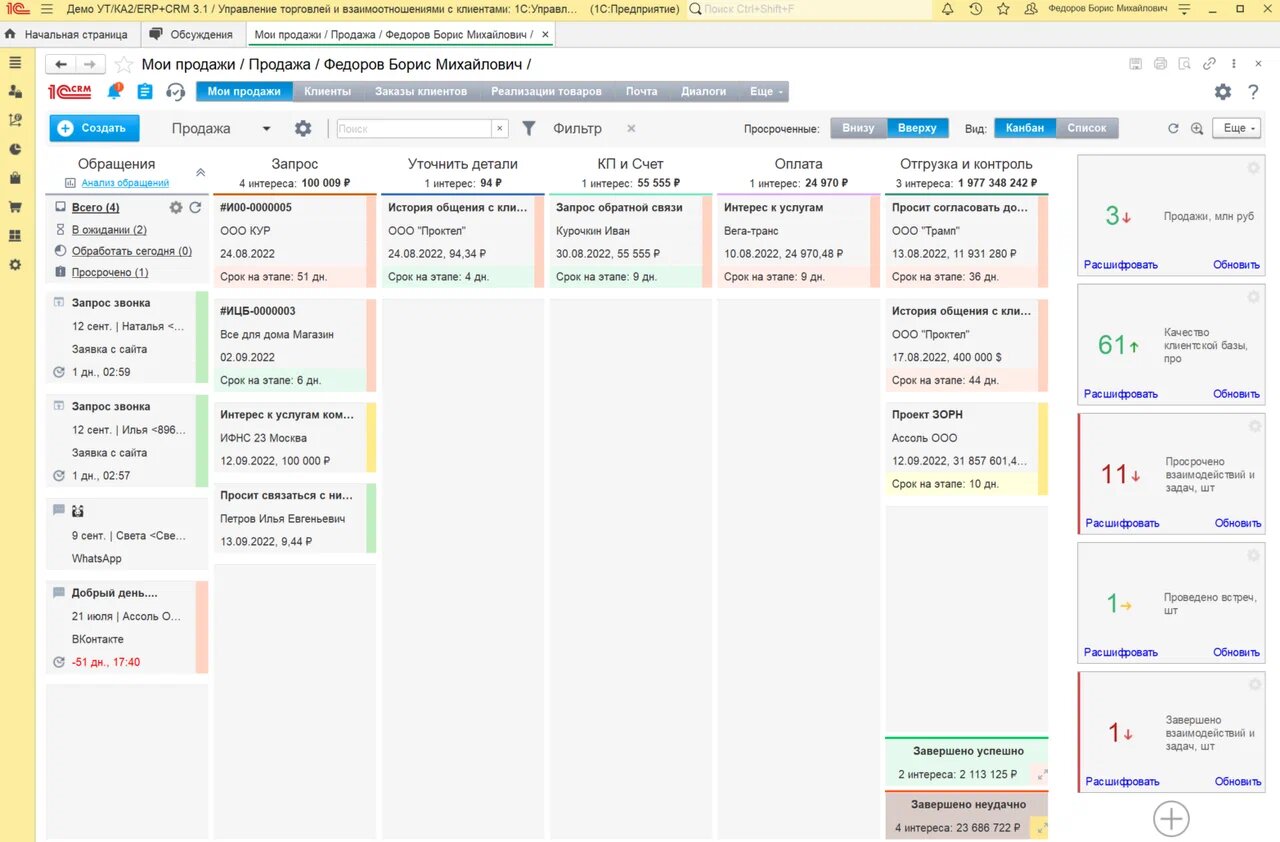
Task: Filter by Просрочено (1)
Action: pos(110,272)
